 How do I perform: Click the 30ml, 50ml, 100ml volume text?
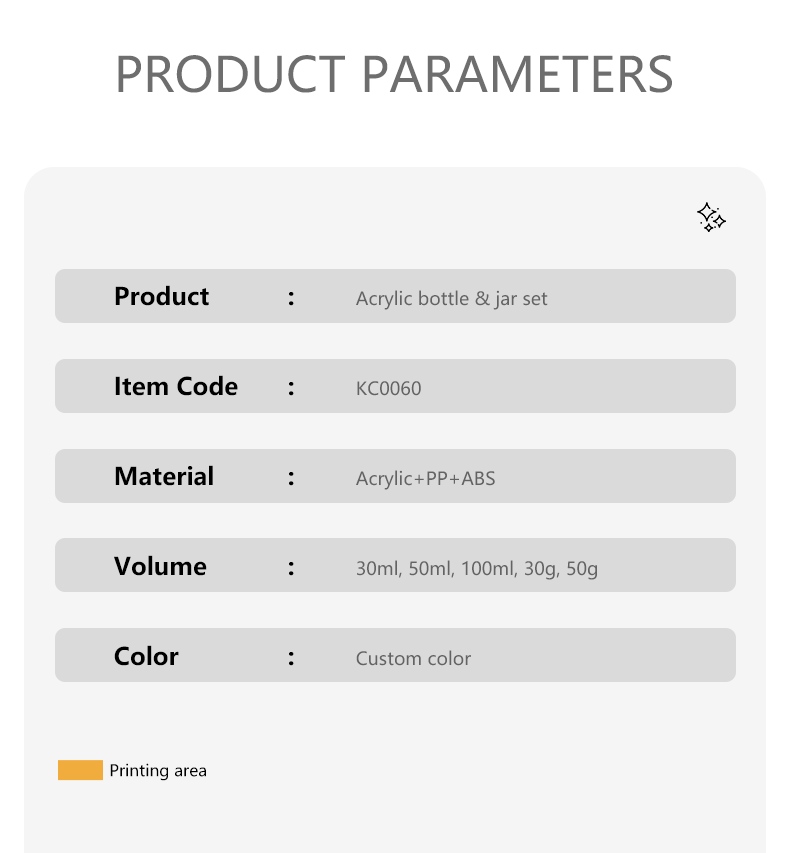[437, 568]
